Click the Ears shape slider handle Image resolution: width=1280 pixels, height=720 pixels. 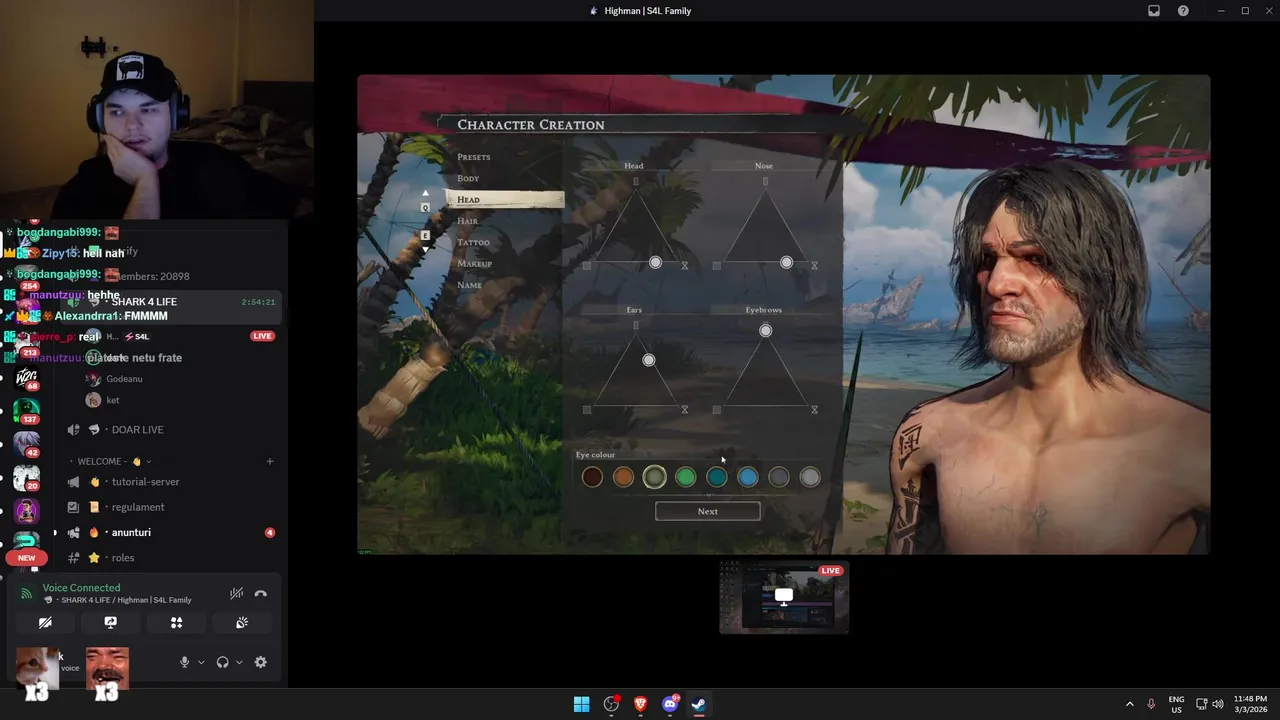point(649,360)
